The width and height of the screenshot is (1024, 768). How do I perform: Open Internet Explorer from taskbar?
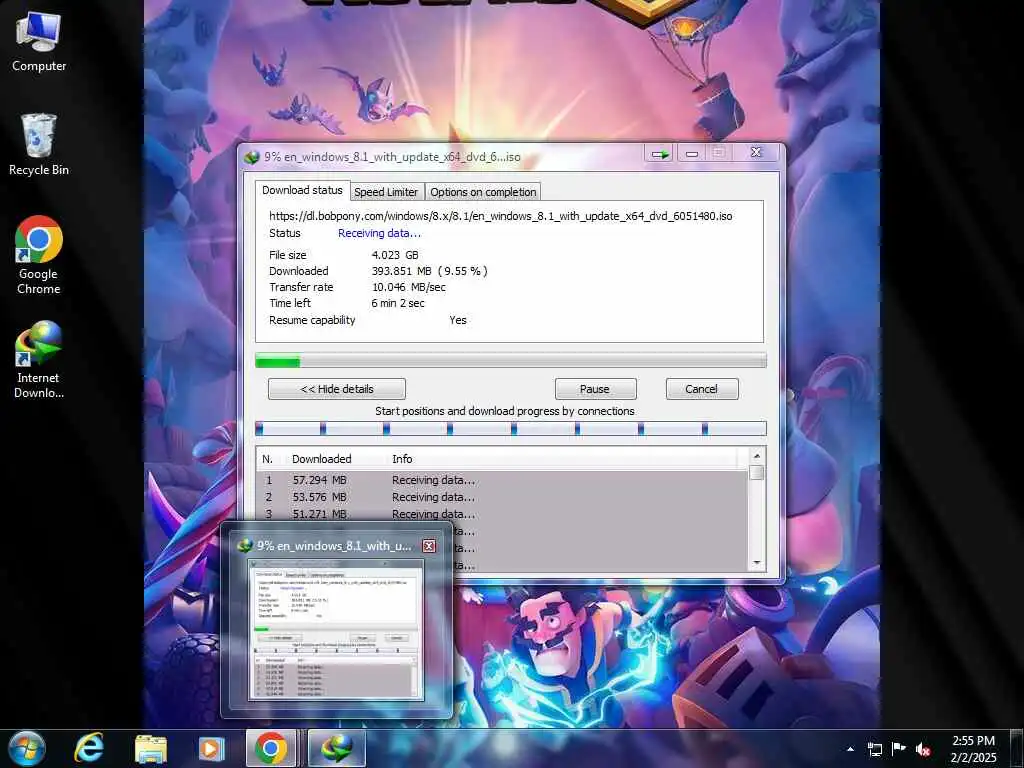pyautogui.click(x=89, y=748)
